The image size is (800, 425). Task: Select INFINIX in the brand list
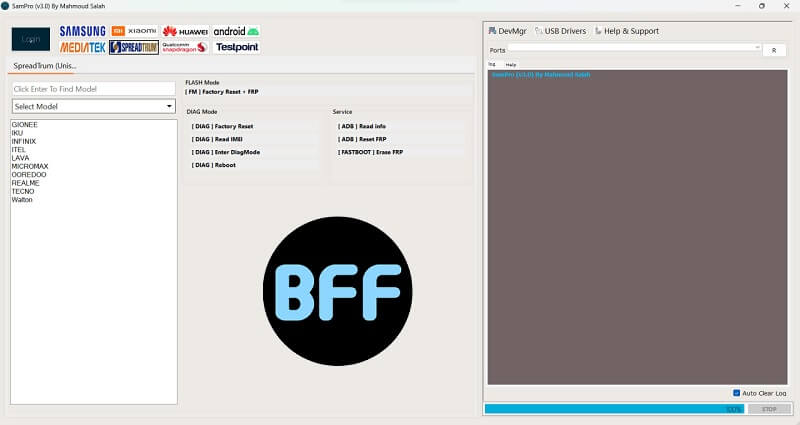pyautogui.click(x=24, y=141)
